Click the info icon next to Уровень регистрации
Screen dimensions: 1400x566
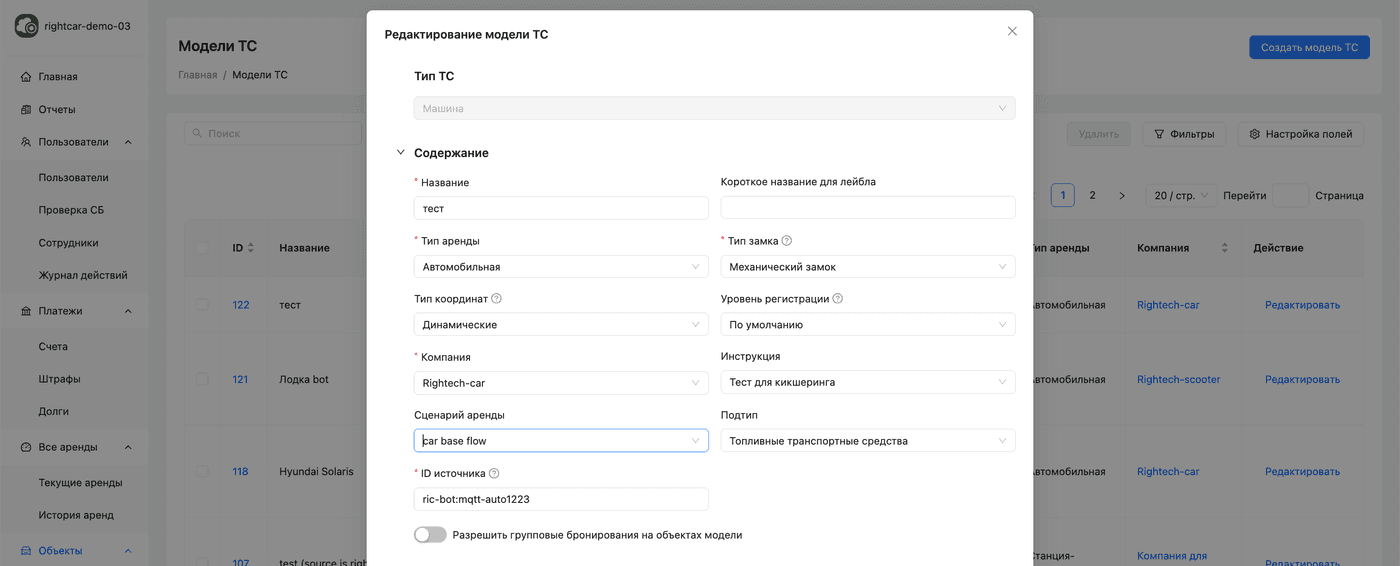pos(838,299)
